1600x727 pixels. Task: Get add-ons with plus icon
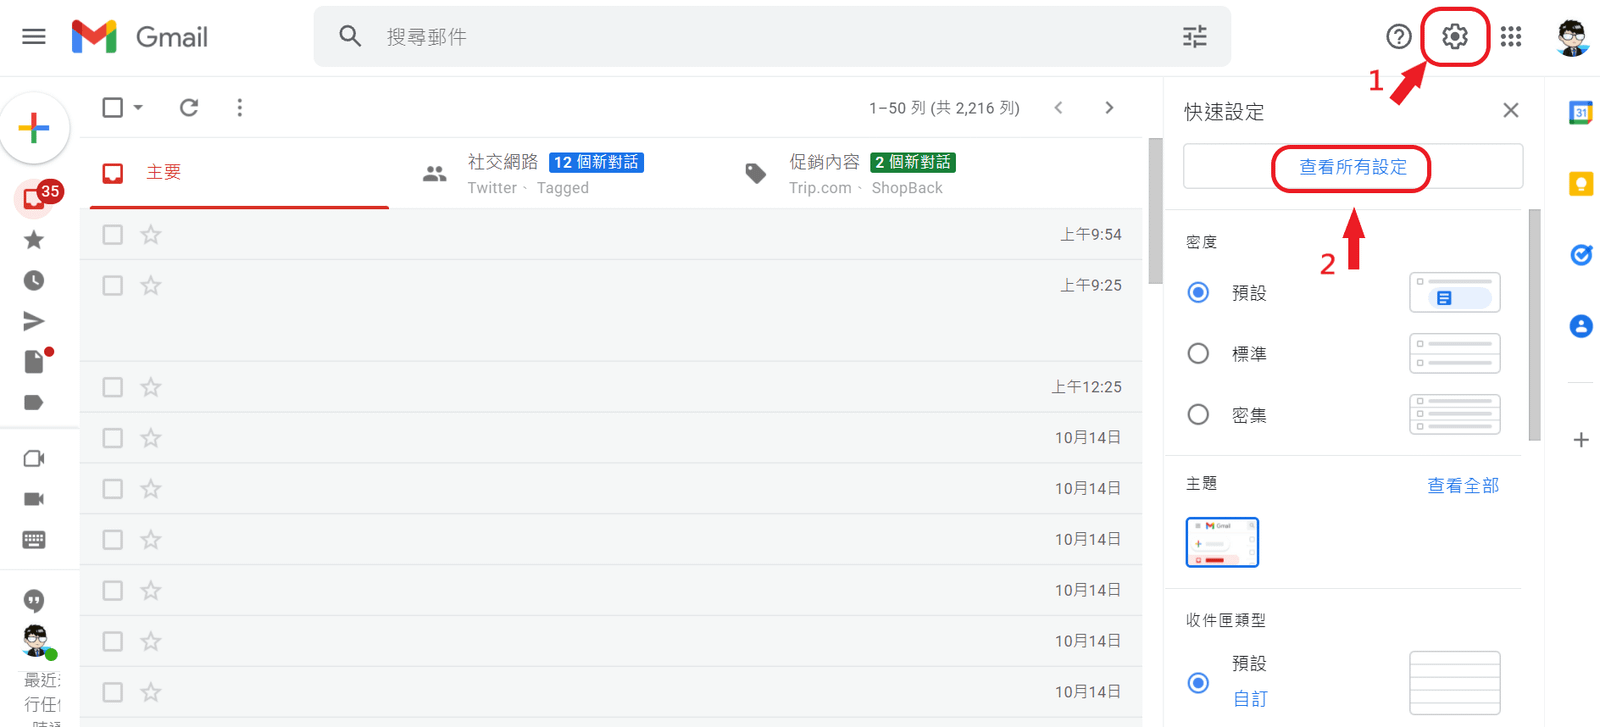(x=1581, y=440)
